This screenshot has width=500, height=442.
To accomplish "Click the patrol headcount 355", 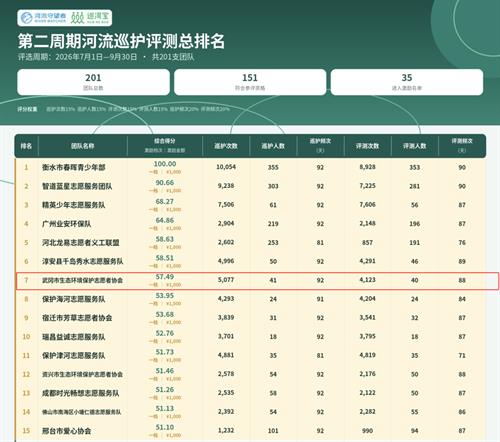I will [273, 167].
